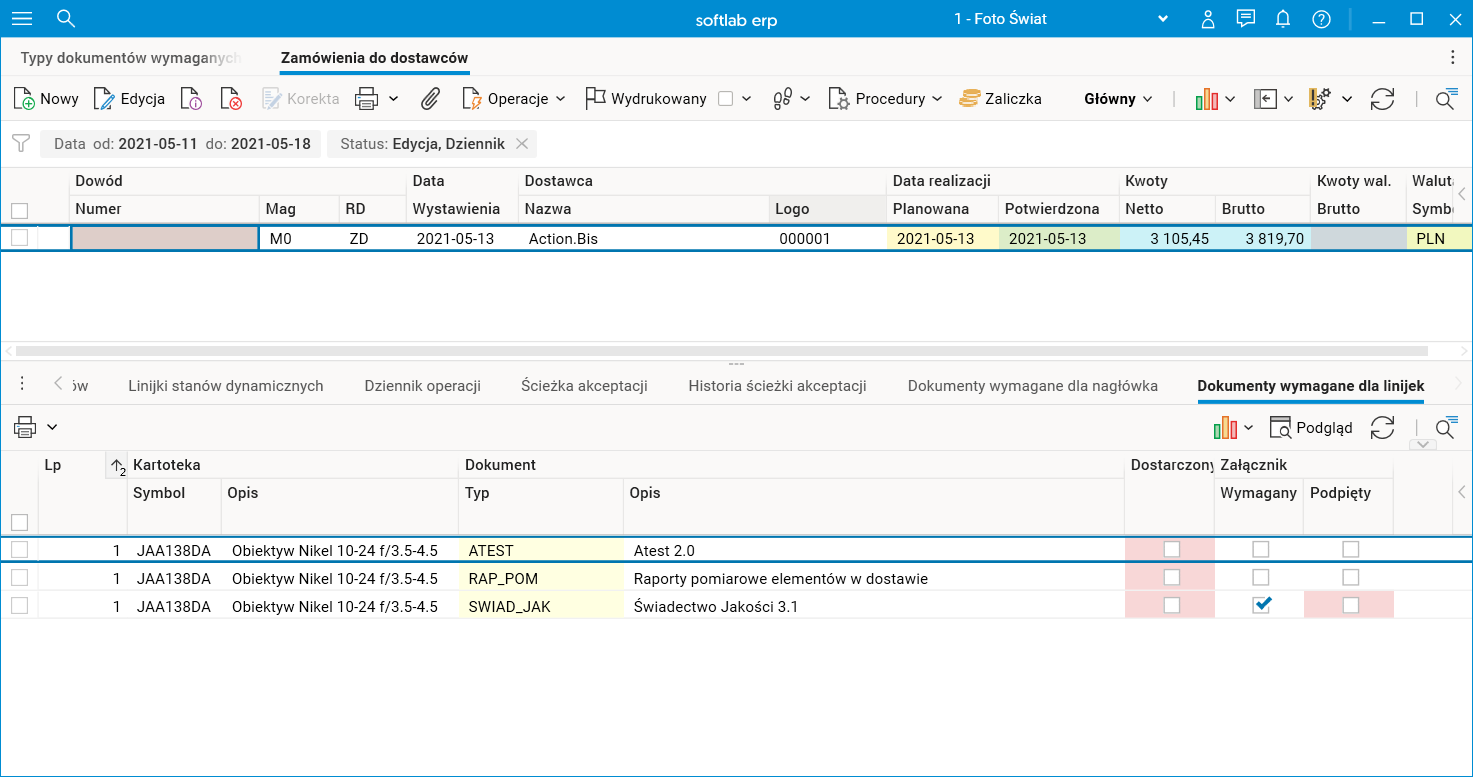Expand the Główny view dropdown

[1118, 99]
